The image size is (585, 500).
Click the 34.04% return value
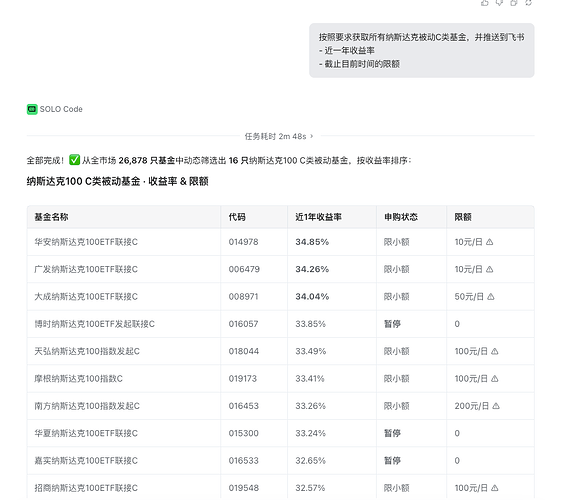point(312,297)
